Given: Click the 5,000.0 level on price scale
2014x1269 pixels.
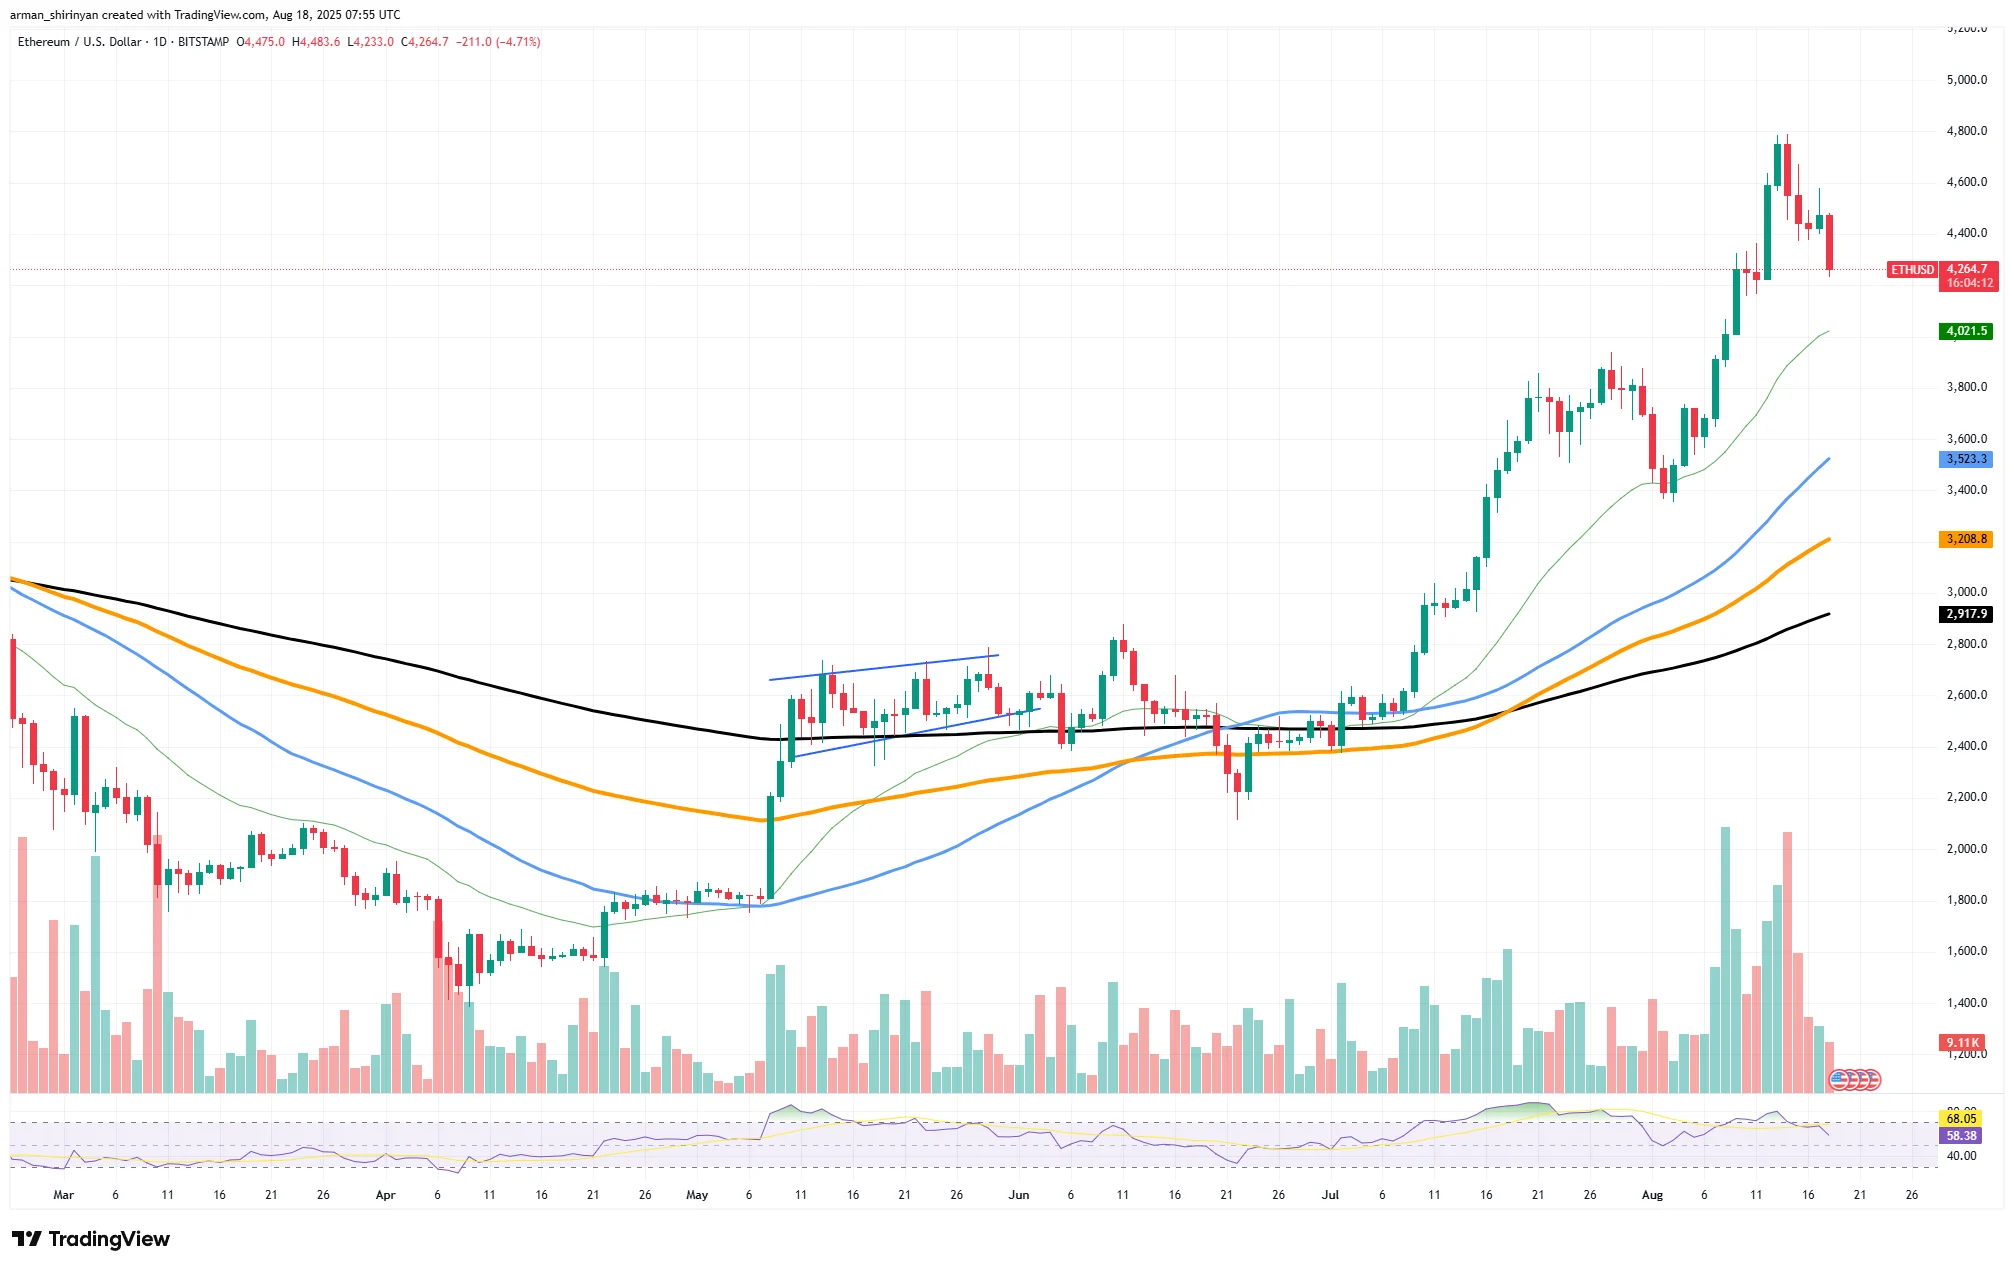Looking at the screenshot, I should 1966,80.
